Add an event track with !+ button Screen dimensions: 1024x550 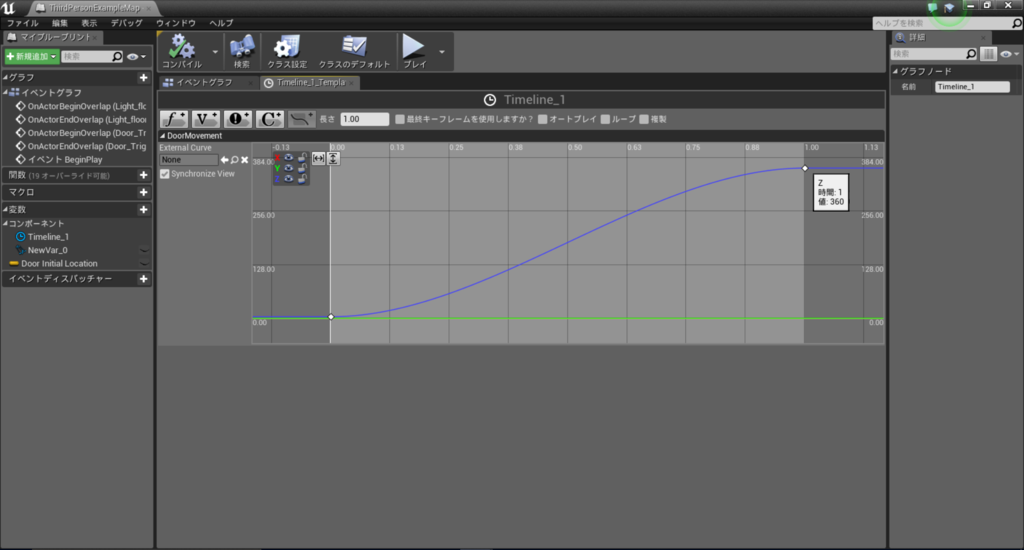point(237,119)
